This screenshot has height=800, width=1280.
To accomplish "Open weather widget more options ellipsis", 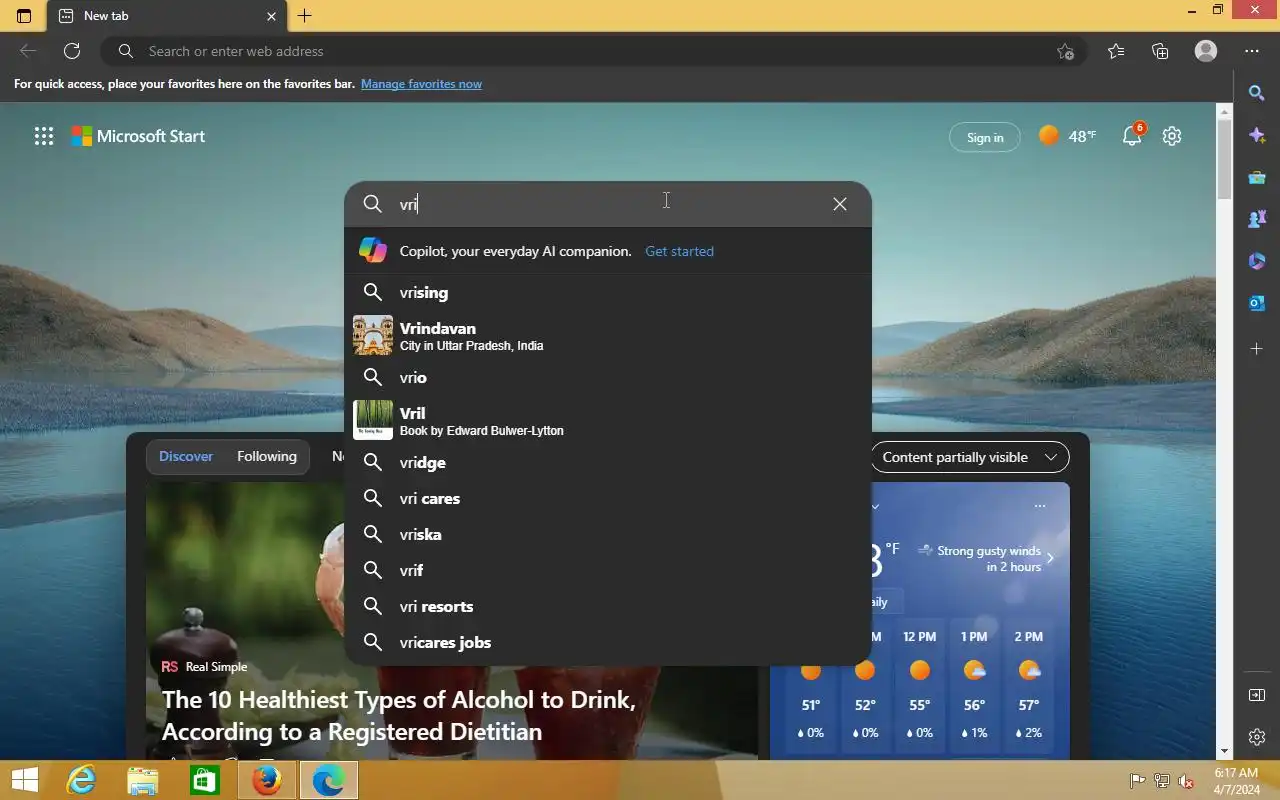I will point(1040,506).
